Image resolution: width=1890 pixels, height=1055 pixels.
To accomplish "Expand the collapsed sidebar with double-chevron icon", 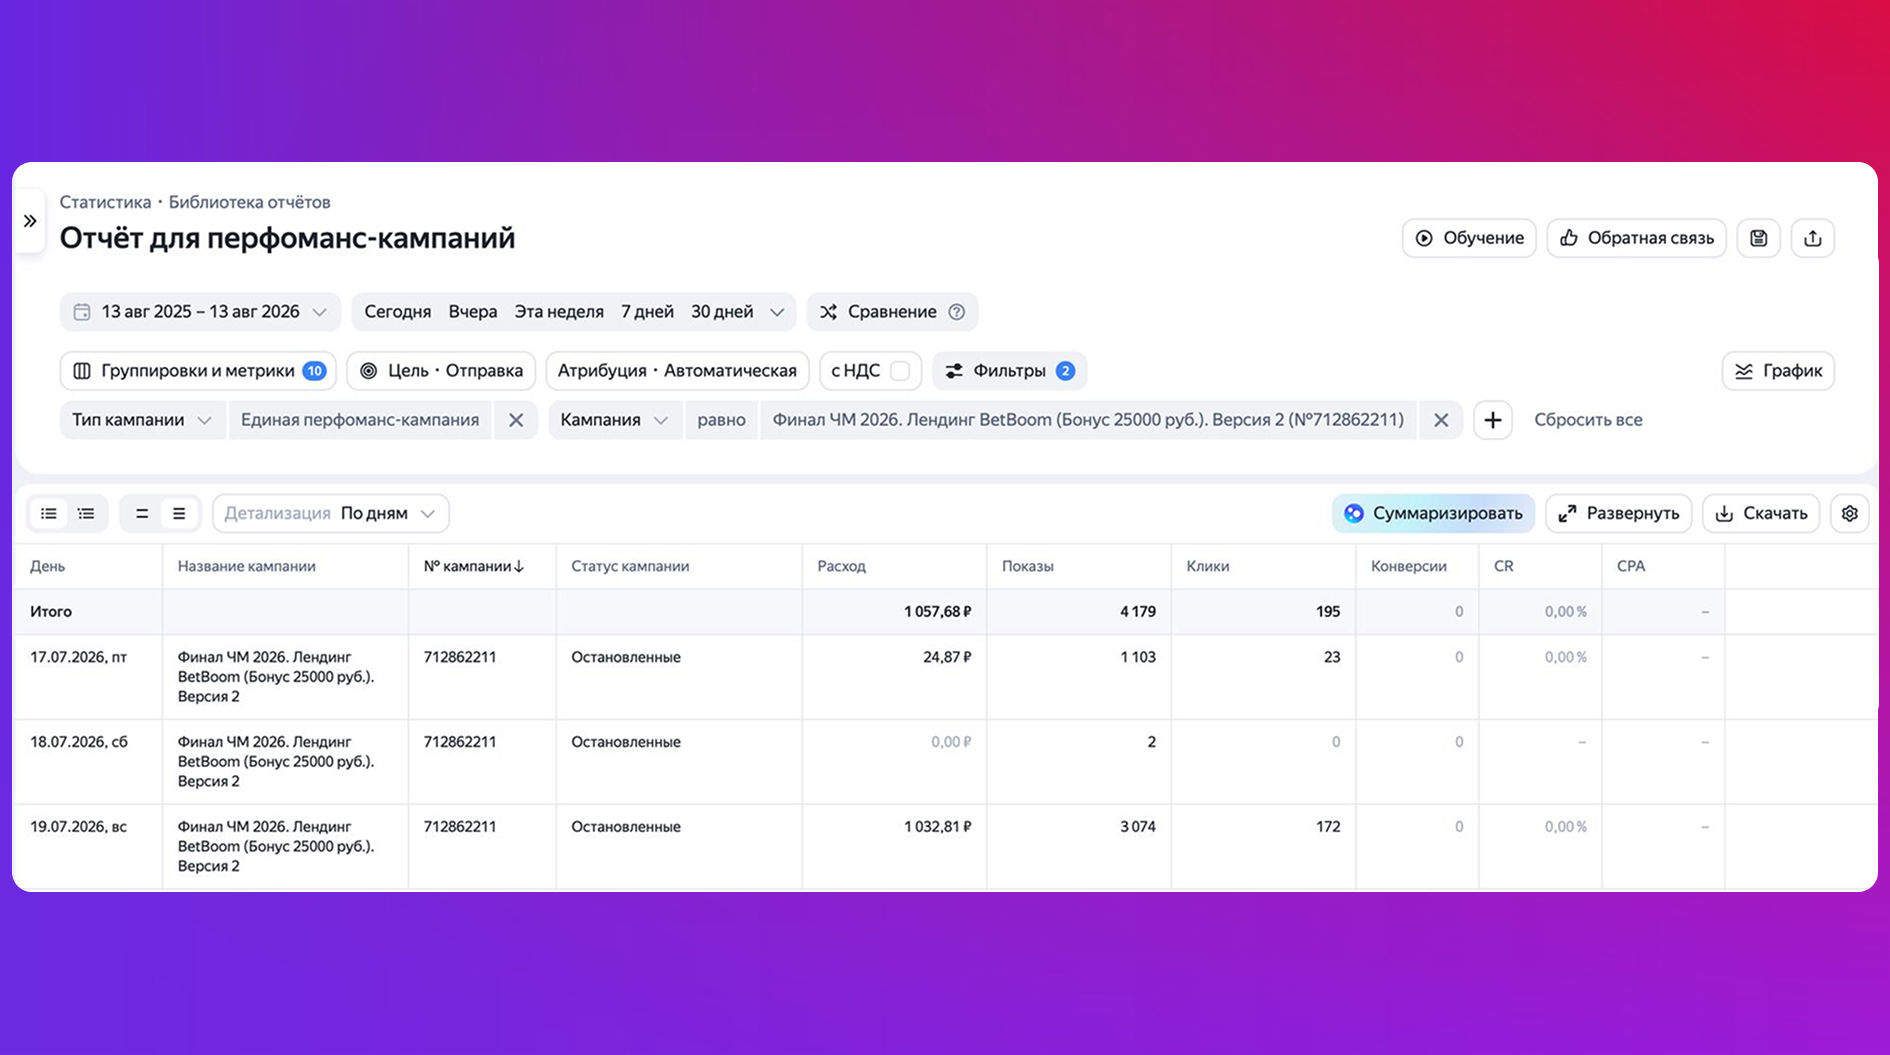I will pos(30,221).
